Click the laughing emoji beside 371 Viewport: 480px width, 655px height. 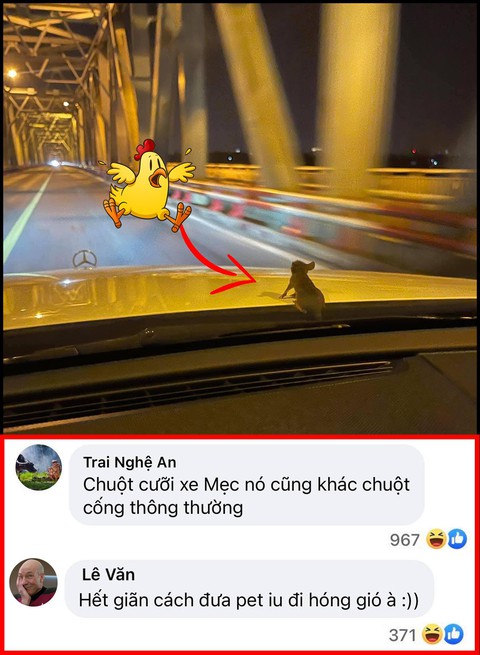pyautogui.click(x=433, y=634)
